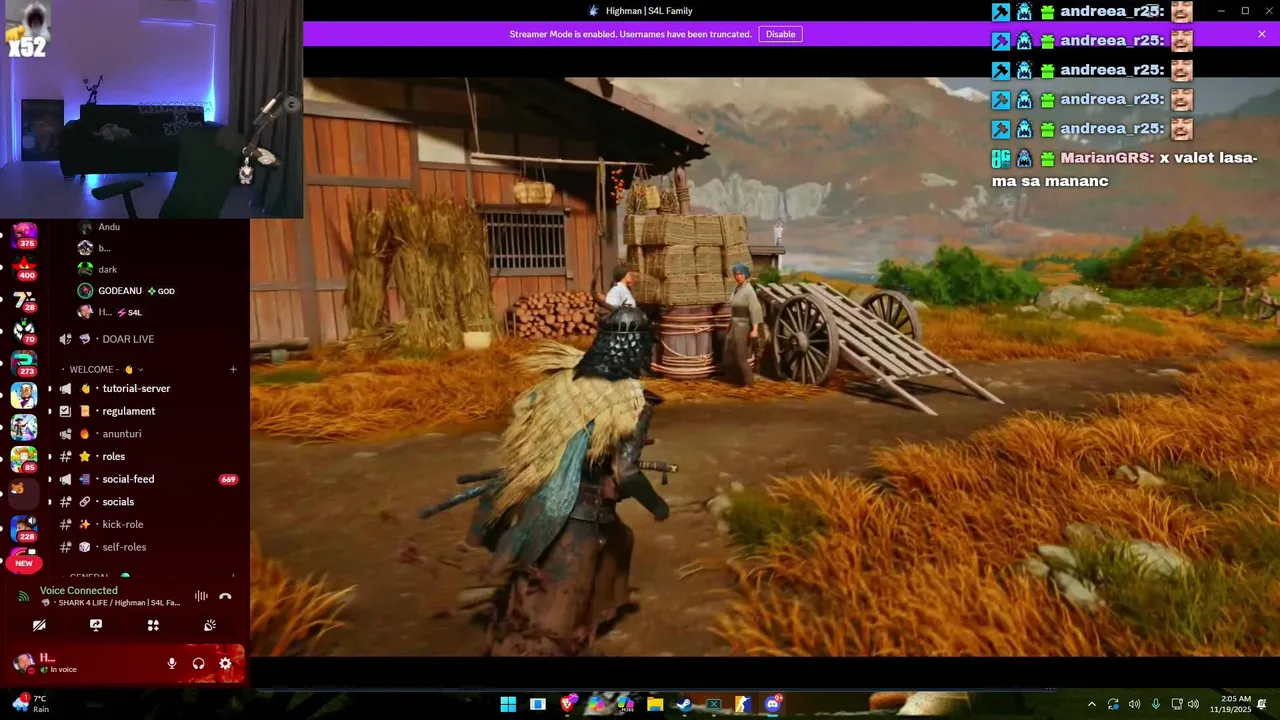Image resolution: width=1280 pixels, height=720 pixels.
Task: Open the tutorial-server channel
Action: [145, 388]
